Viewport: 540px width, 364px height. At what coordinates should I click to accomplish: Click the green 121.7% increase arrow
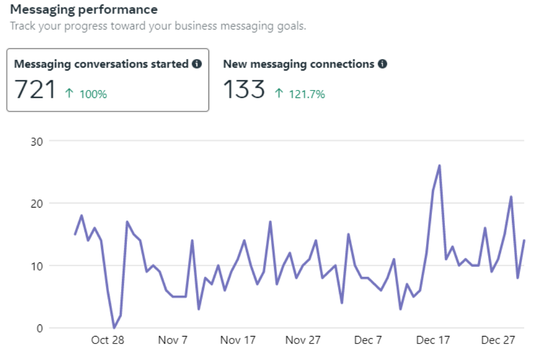tap(279, 93)
